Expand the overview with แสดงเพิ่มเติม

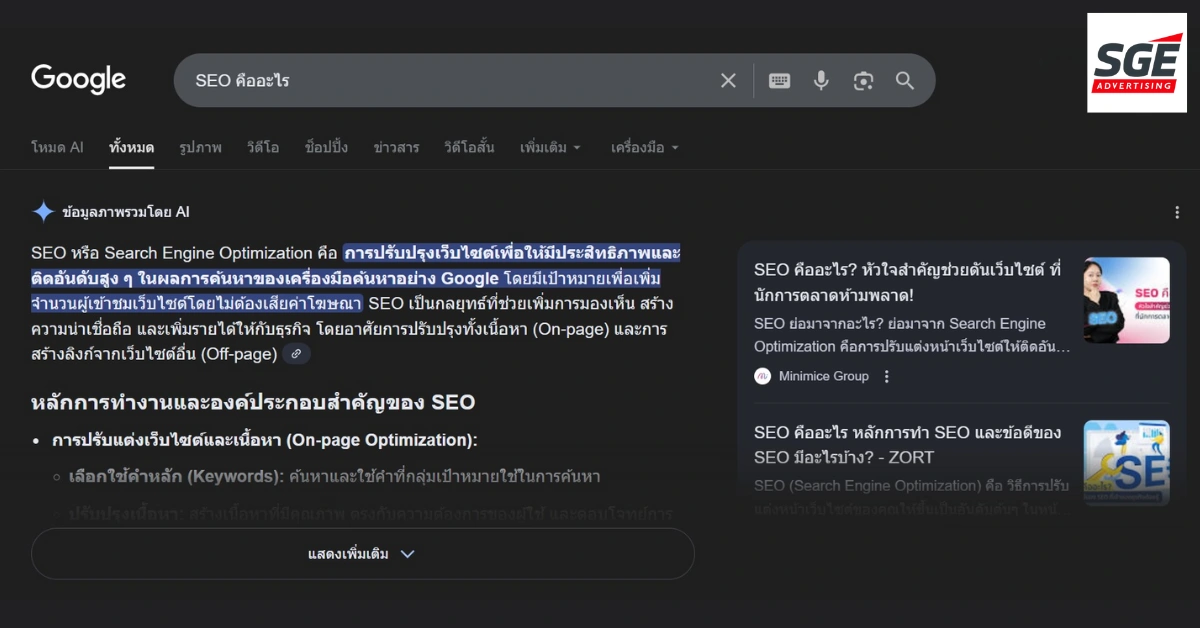coord(362,554)
